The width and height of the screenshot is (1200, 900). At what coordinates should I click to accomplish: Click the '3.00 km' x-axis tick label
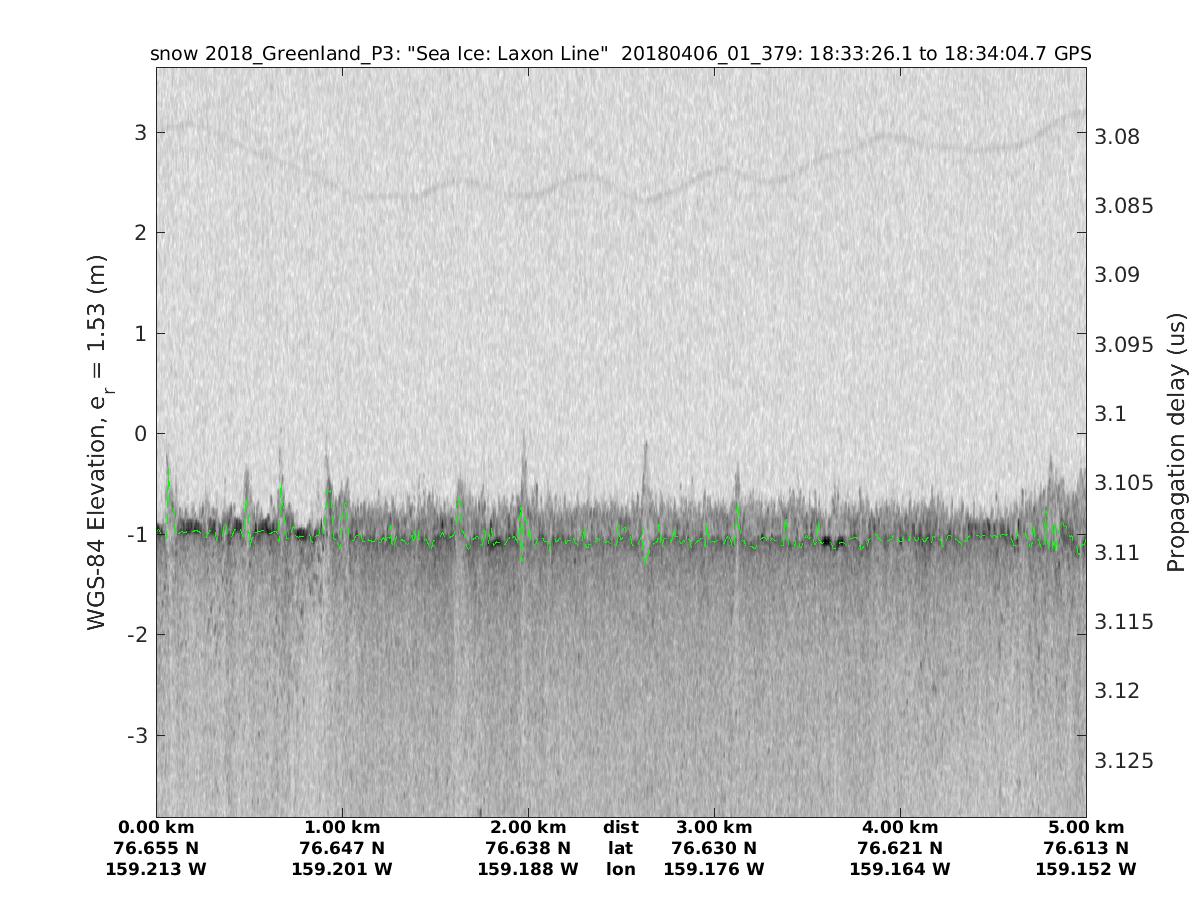coord(714,827)
